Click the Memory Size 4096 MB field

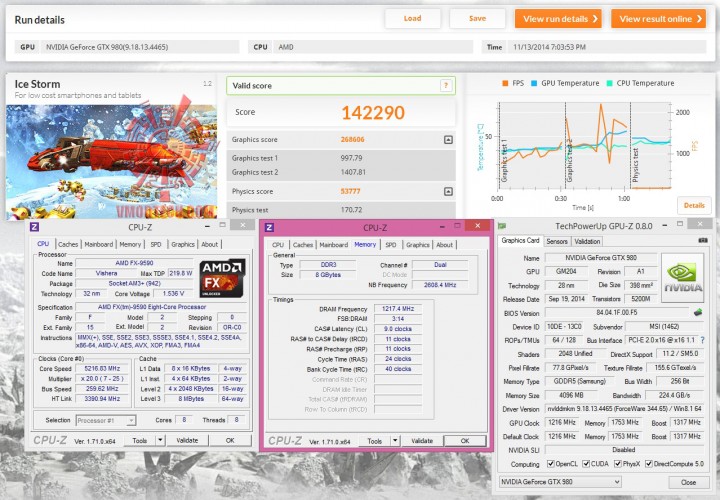[x=569, y=395]
